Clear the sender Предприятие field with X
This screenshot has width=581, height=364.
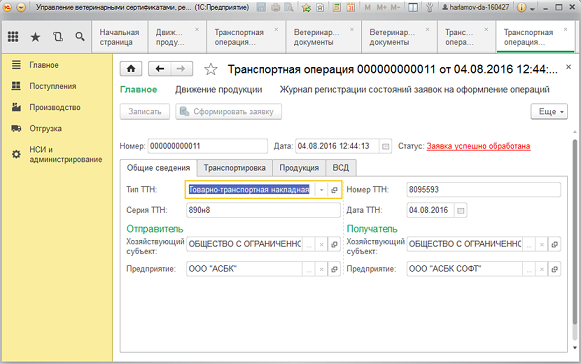pos(322,269)
